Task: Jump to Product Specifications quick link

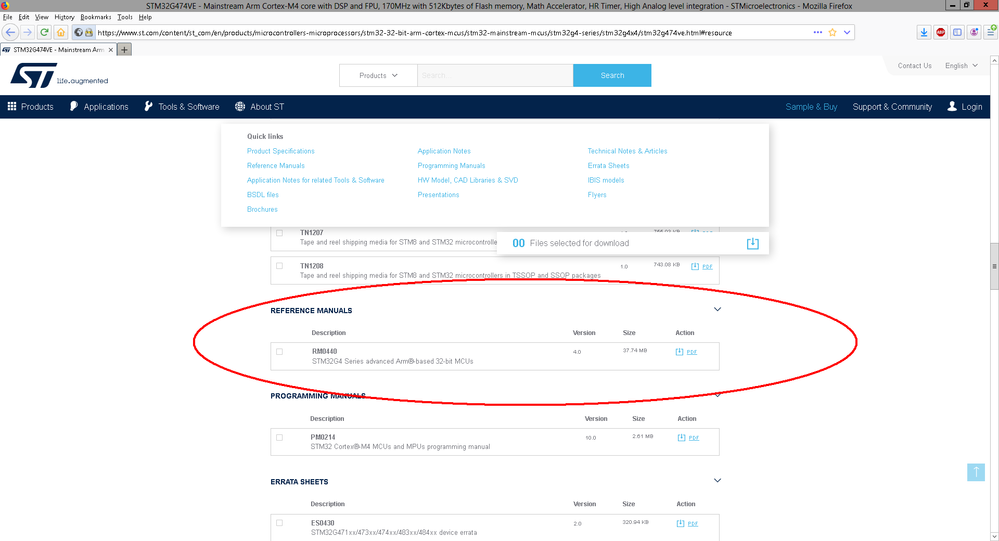Action: [280, 151]
